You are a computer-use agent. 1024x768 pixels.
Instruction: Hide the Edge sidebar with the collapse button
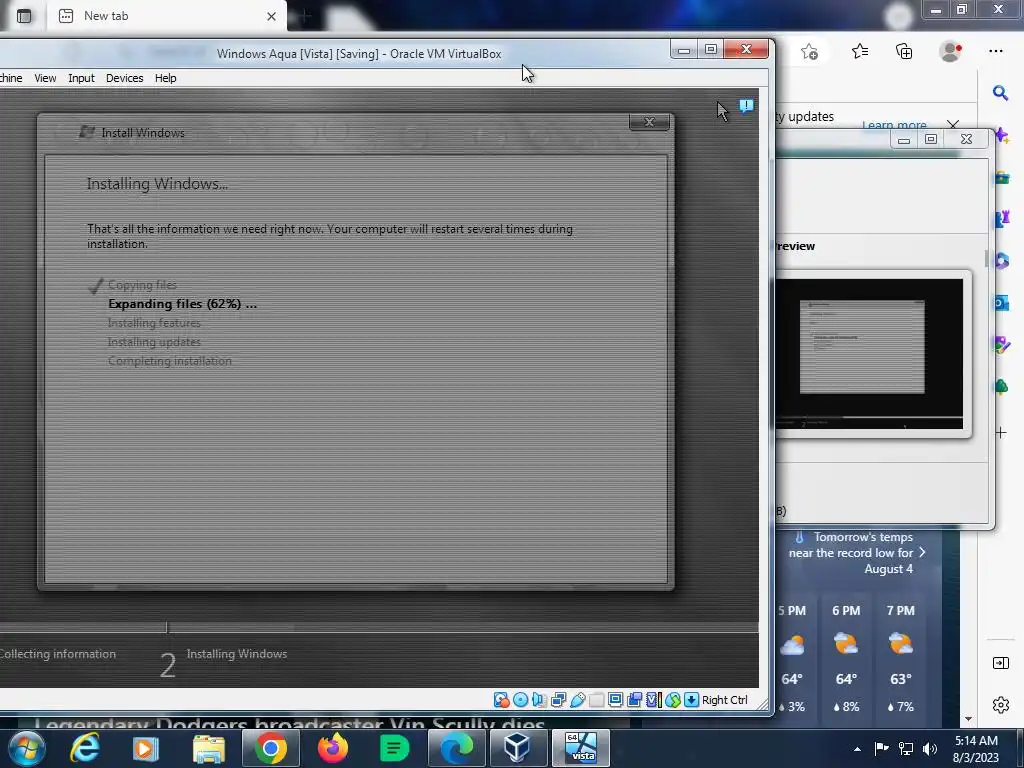pos(1000,664)
